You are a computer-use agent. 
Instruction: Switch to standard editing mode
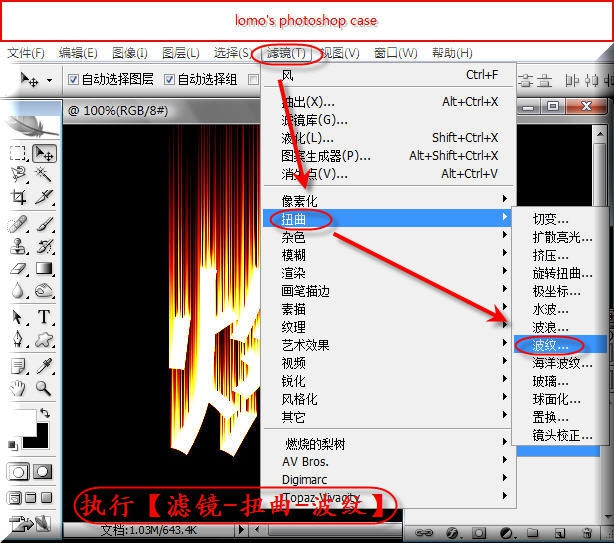click(18, 472)
